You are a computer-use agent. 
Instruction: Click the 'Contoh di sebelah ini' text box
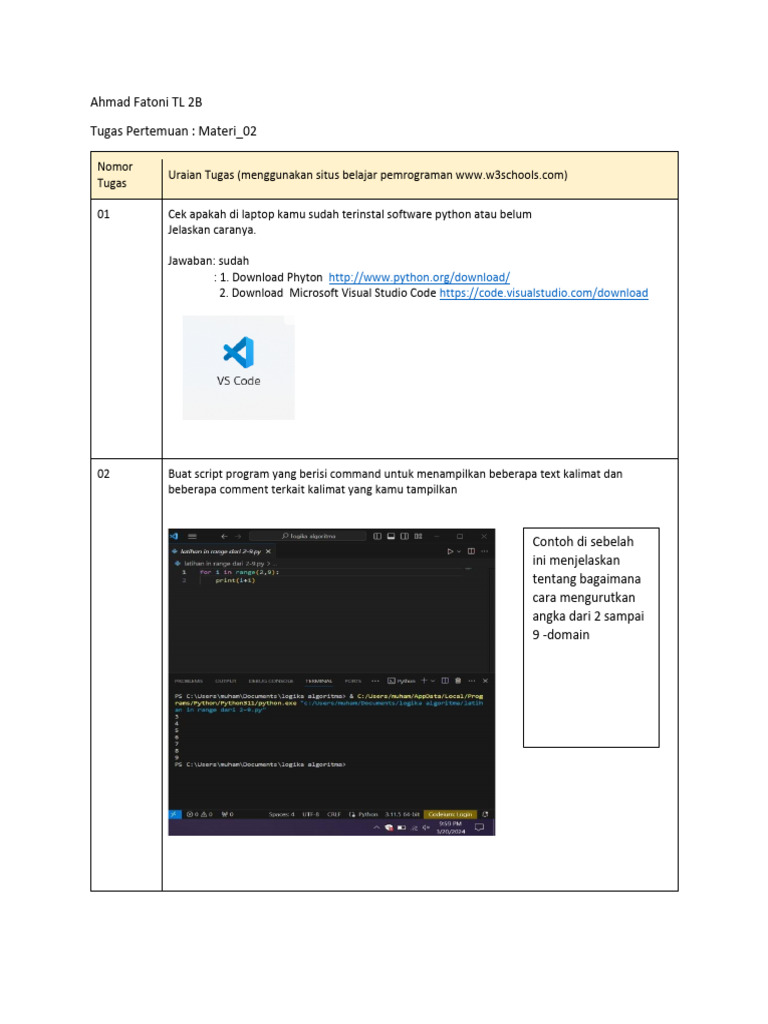click(591, 637)
